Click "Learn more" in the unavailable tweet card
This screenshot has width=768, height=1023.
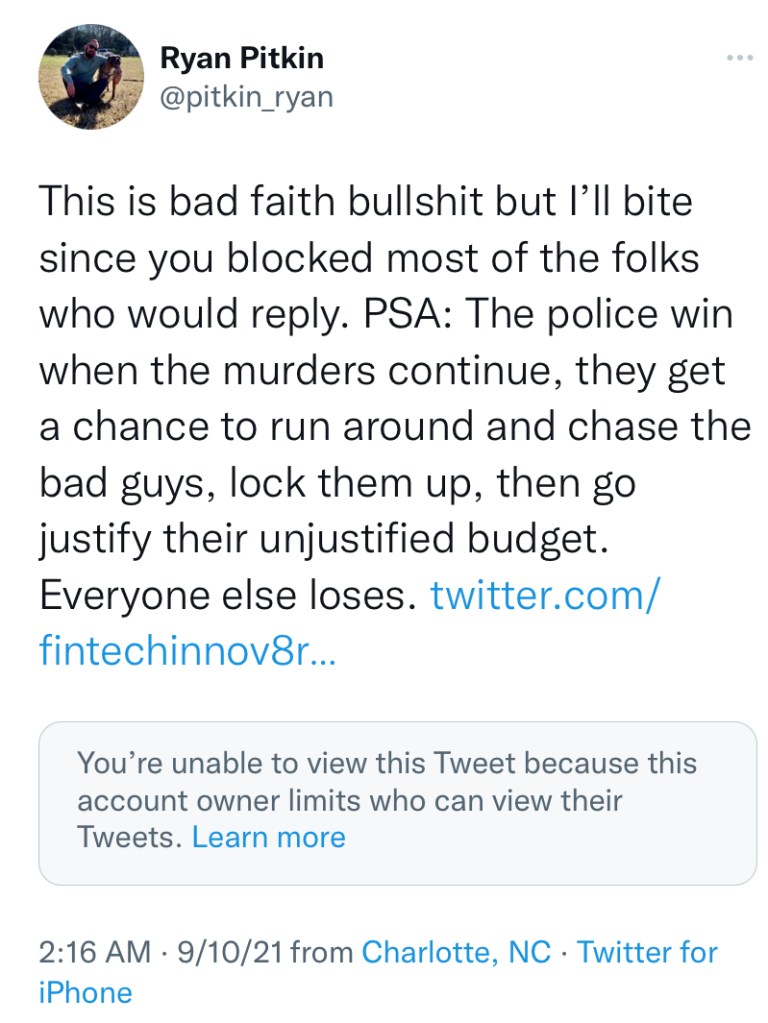click(268, 837)
